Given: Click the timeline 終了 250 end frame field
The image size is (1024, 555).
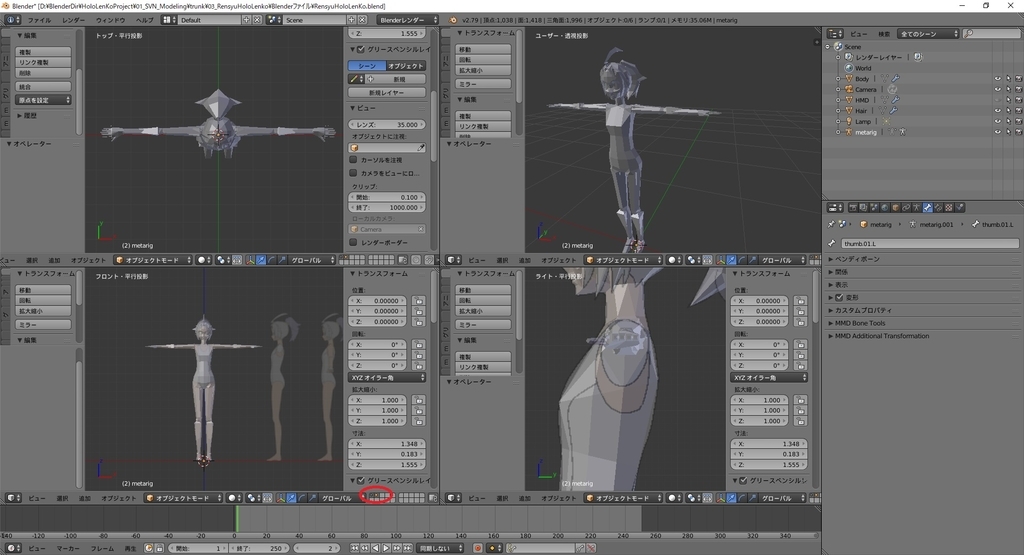Looking at the screenshot, I should click(x=259, y=548).
